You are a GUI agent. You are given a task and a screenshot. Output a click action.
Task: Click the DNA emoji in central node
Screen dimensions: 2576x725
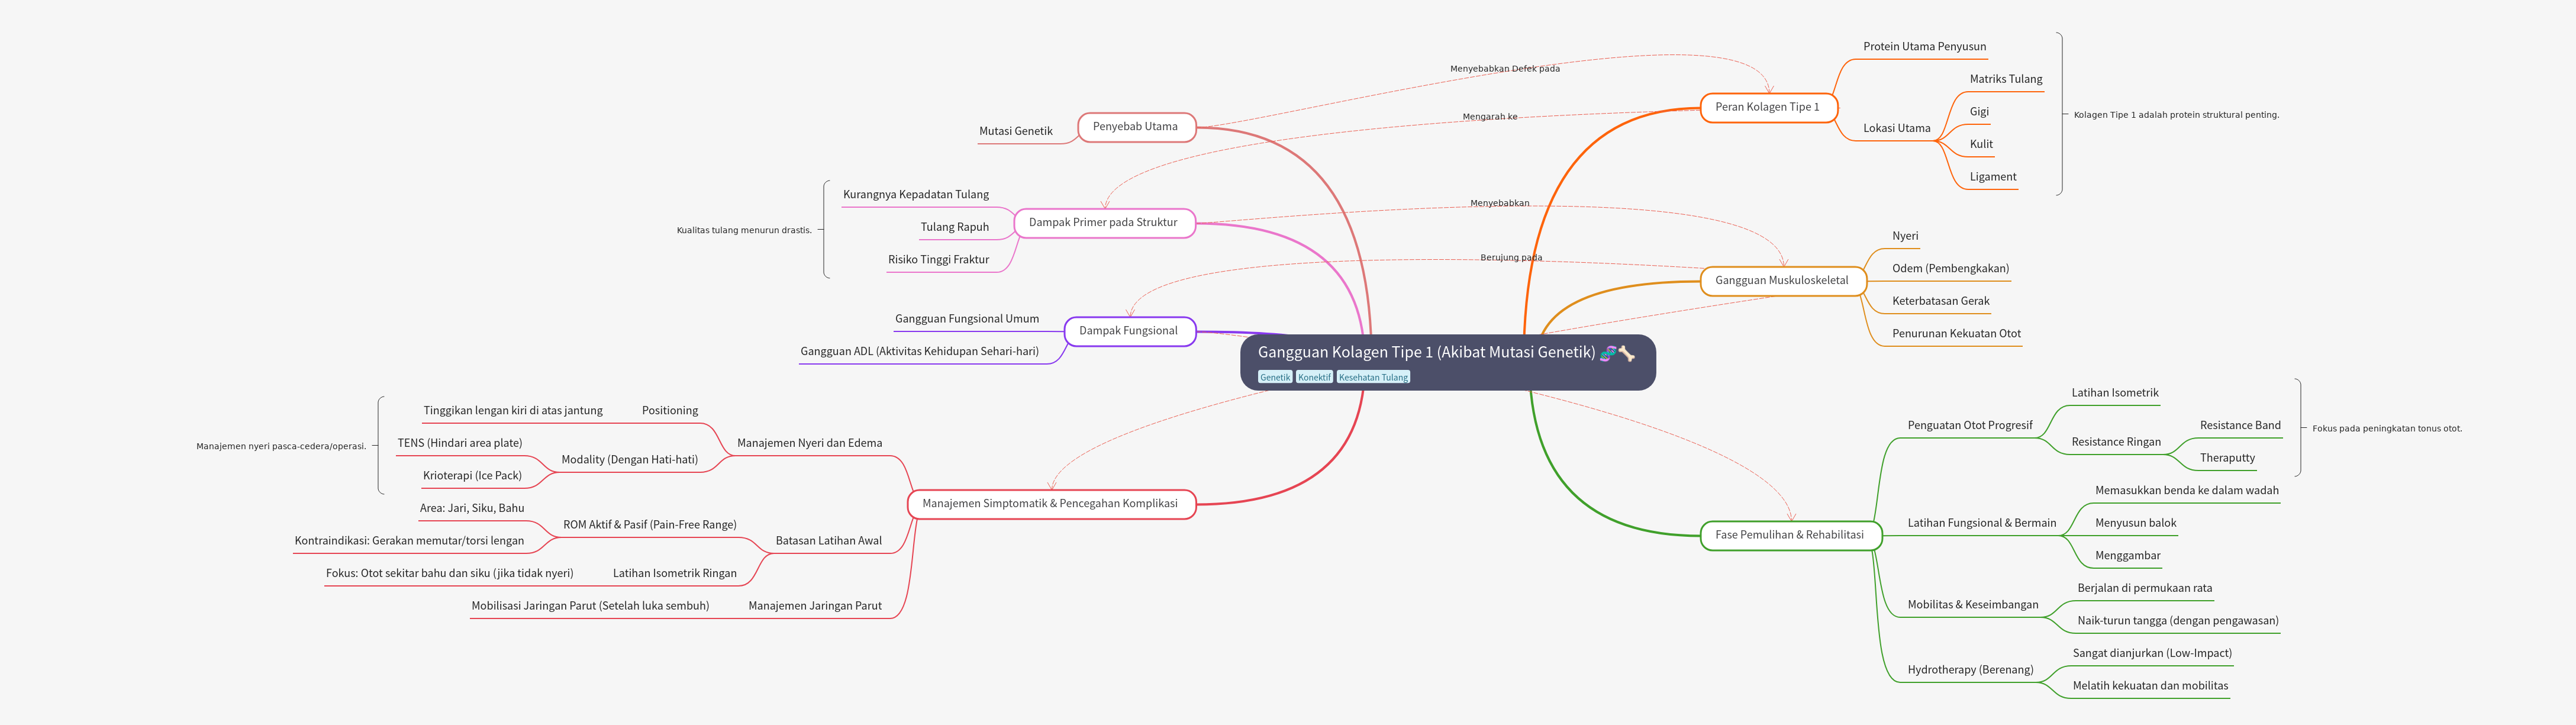[1608, 353]
